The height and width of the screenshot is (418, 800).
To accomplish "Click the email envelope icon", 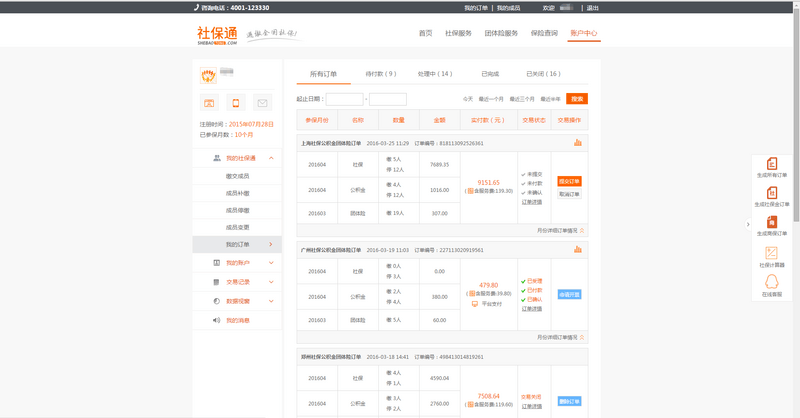I will (262, 103).
